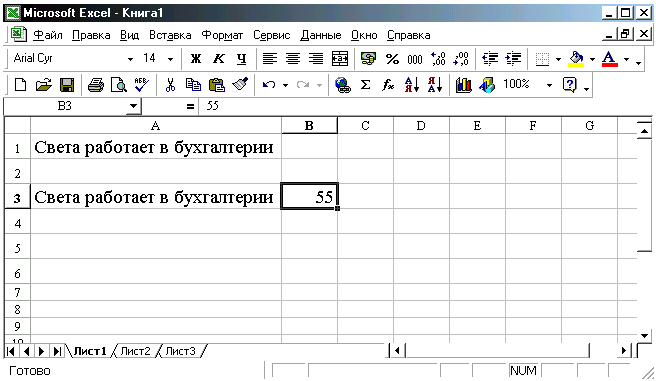Apply borders button
This screenshot has width=656, height=381.
click(542, 59)
